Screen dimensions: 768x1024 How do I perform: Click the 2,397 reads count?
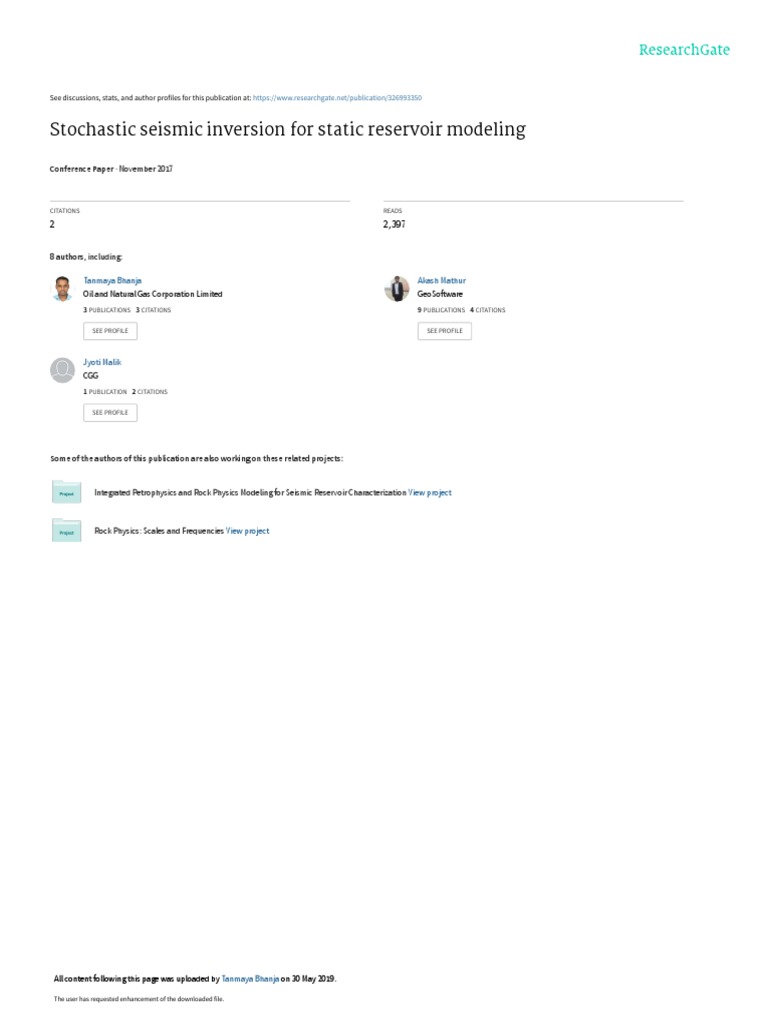click(394, 224)
